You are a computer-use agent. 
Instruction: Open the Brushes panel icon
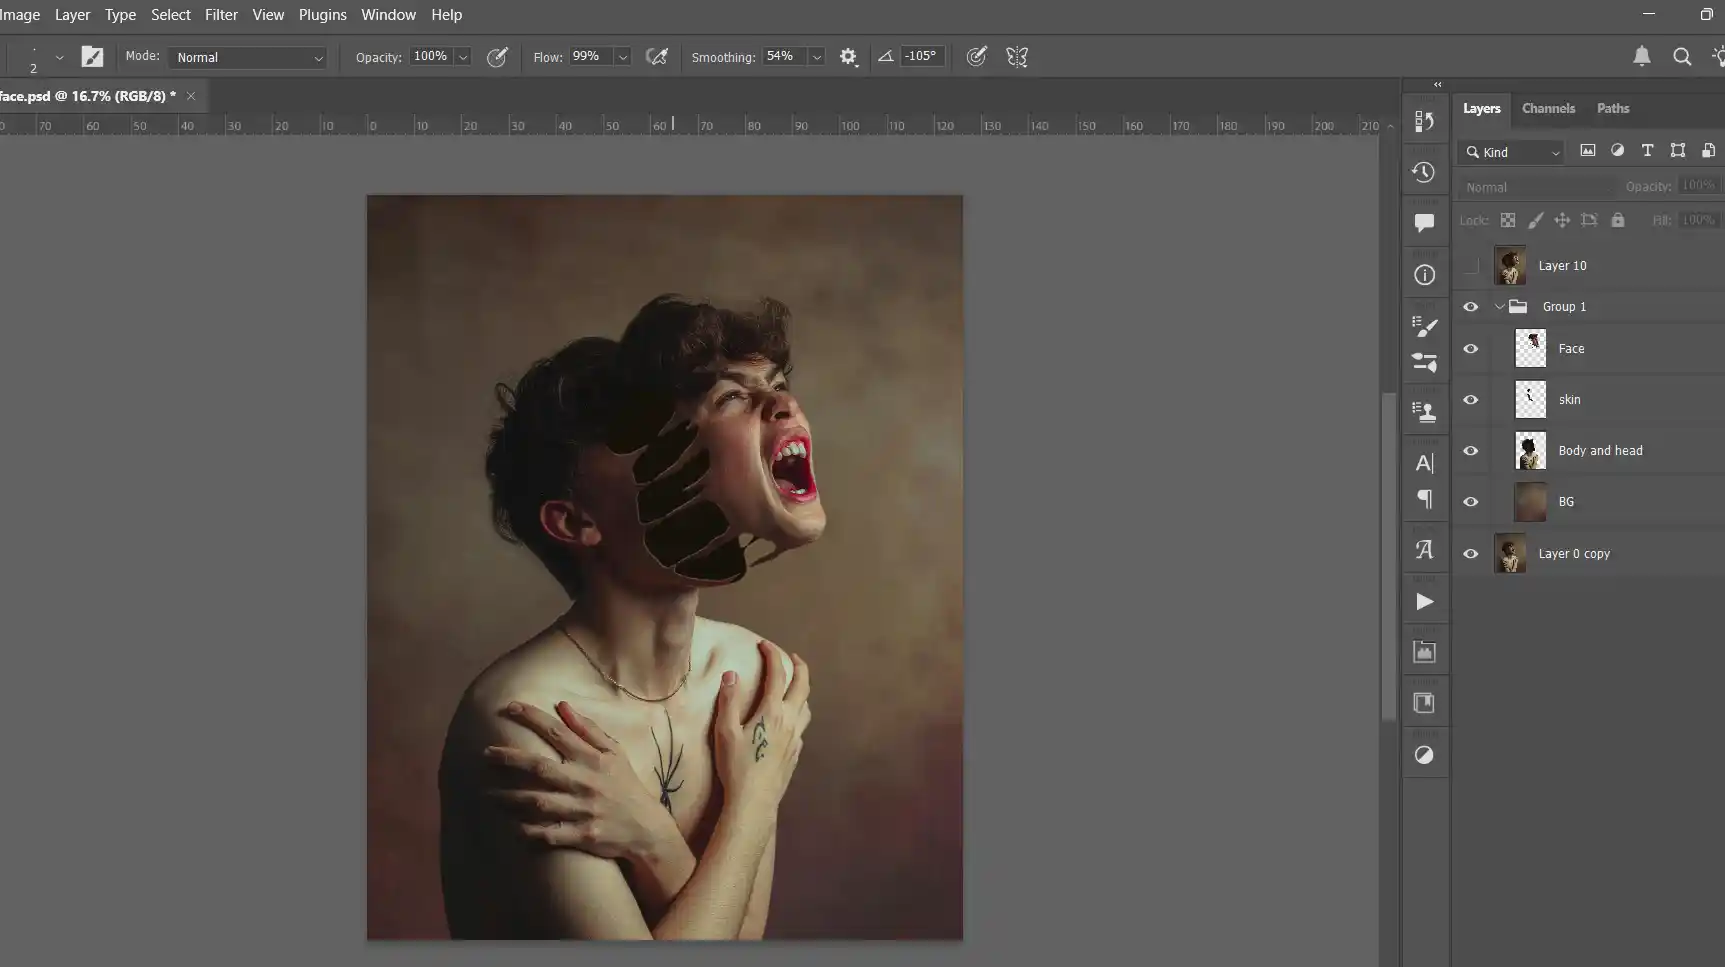point(1424,362)
